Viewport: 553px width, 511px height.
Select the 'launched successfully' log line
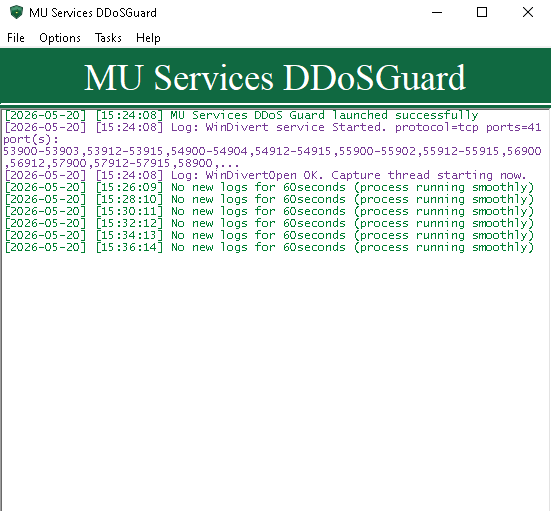[241, 115]
